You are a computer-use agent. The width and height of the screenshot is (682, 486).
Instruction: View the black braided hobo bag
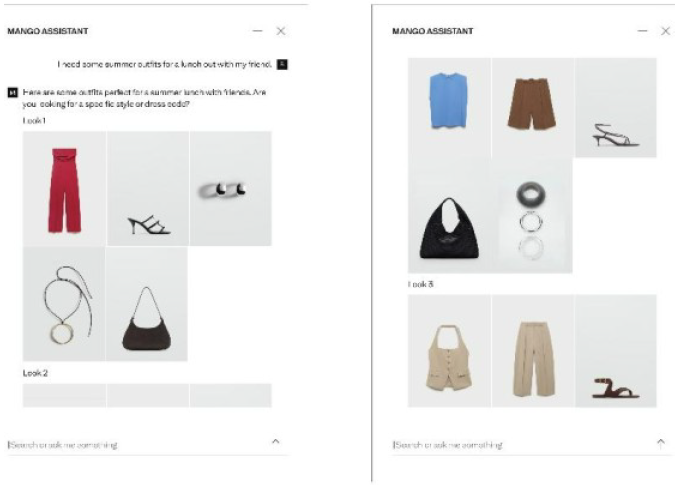(449, 215)
